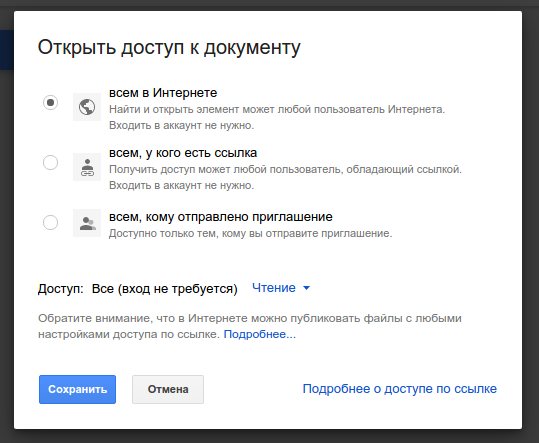
Task: Click the 'всем в Интернете' option title
Action: 163,93
